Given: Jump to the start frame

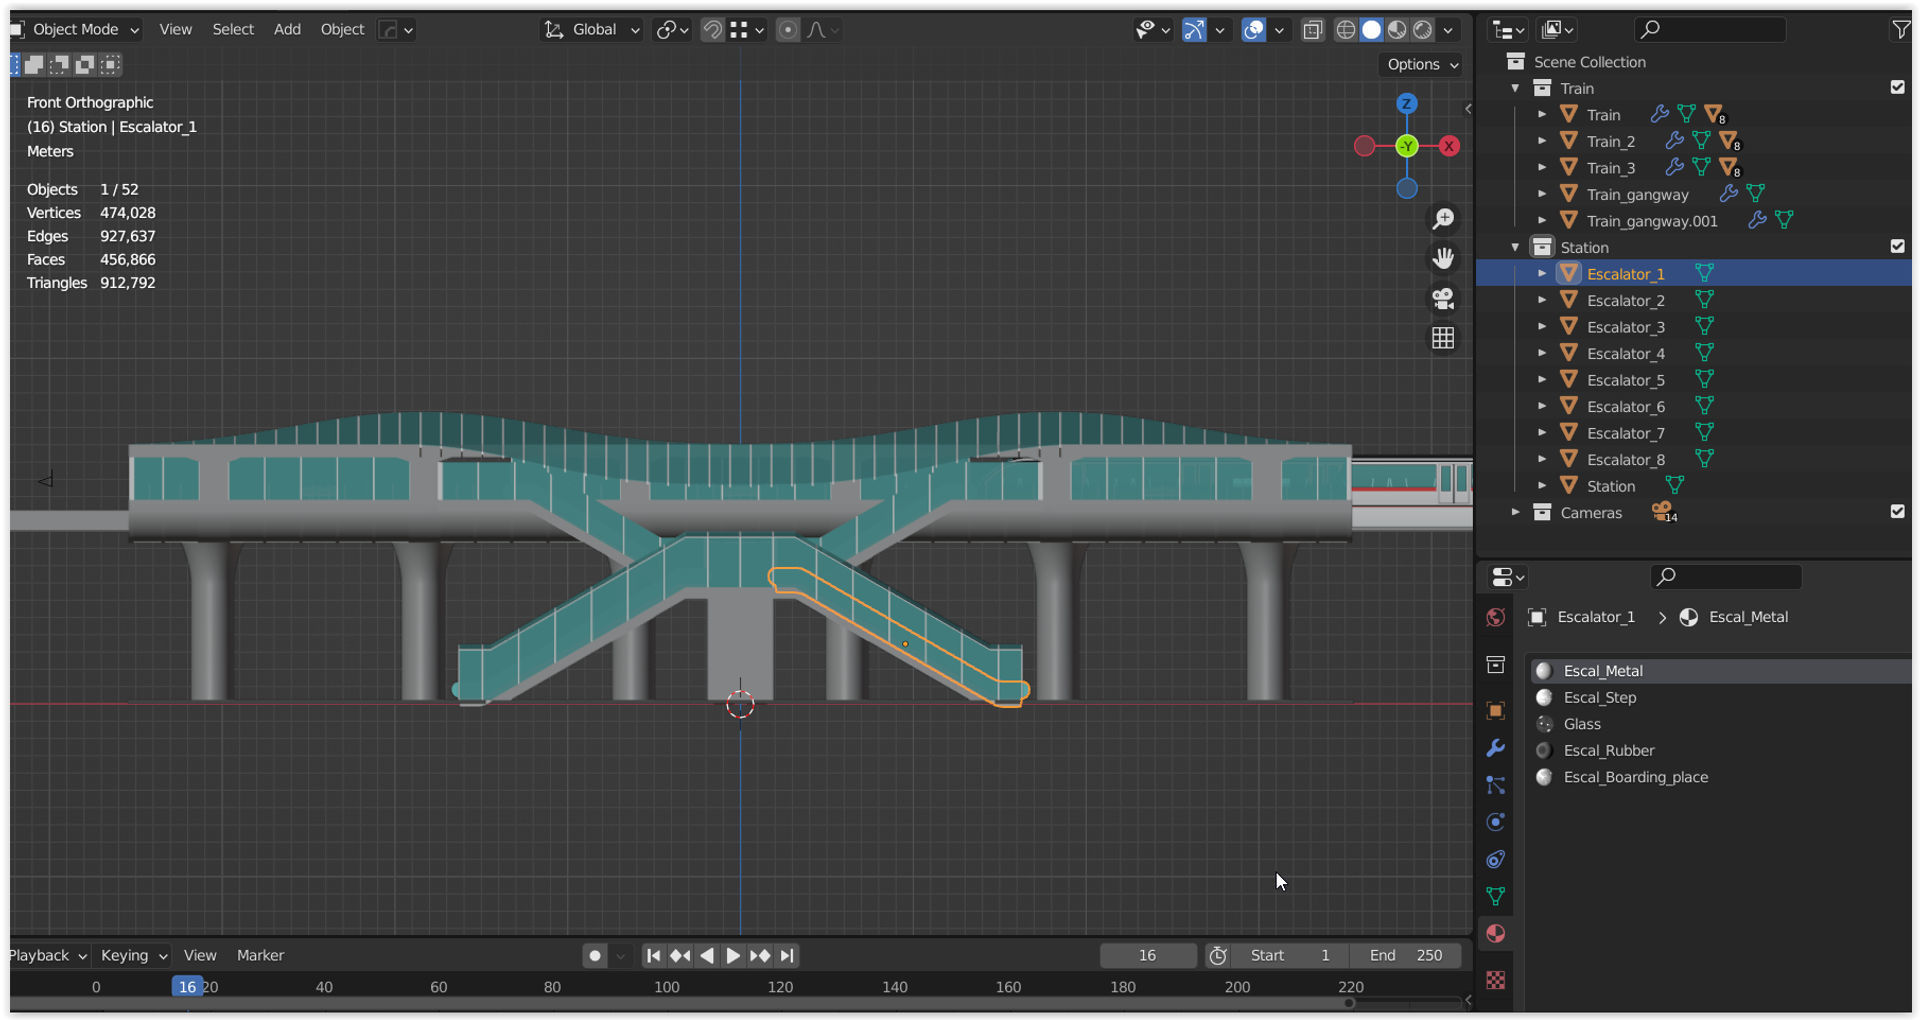Looking at the screenshot, I should click(653, 956).
